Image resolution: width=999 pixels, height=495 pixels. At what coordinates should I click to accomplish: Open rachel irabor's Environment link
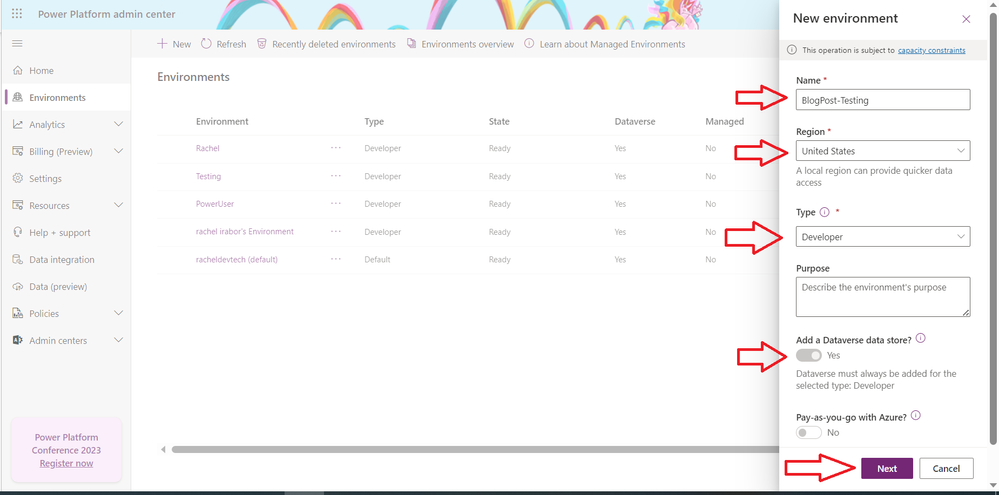click(x=245, y=231)
